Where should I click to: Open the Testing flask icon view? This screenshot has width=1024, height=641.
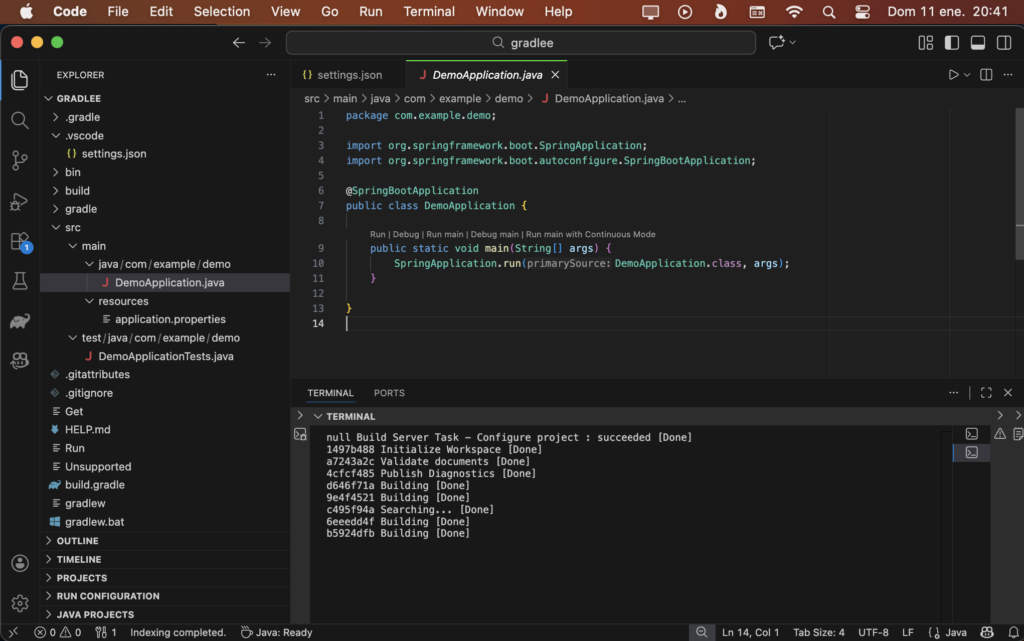point(19,281)
